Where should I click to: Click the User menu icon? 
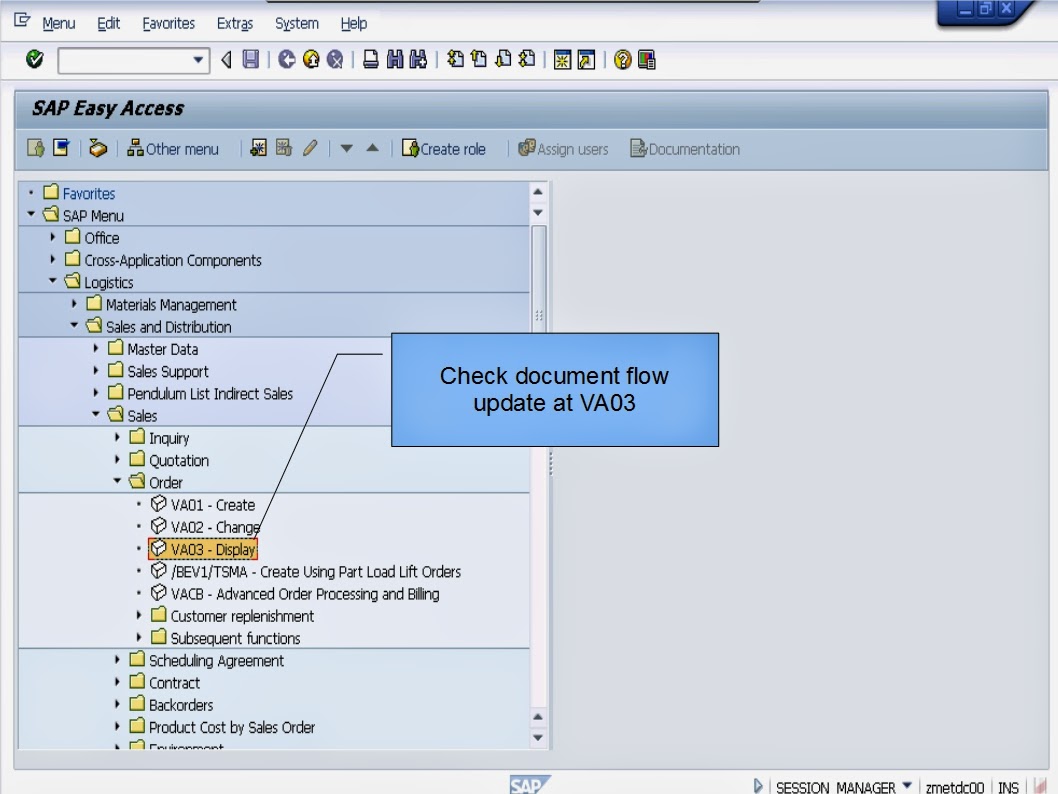point(36,148)
